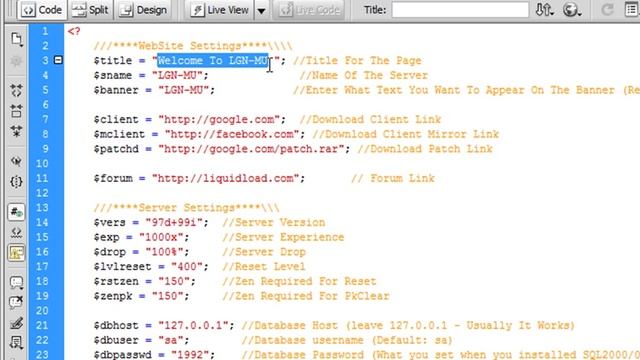Click the $rstzen variable on line 18
This screenshot has height=360, width=640.
point(116,281)
